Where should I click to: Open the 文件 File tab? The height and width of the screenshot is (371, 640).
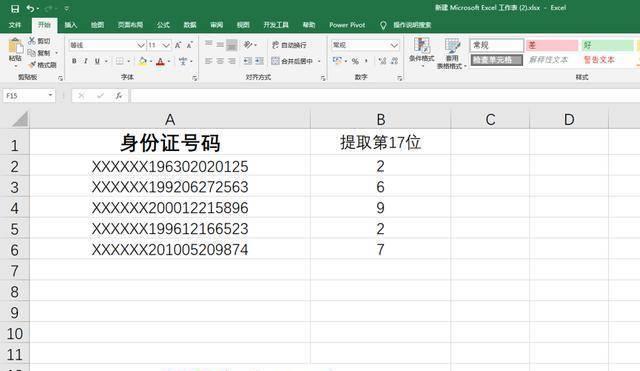[x=15, y=25]
